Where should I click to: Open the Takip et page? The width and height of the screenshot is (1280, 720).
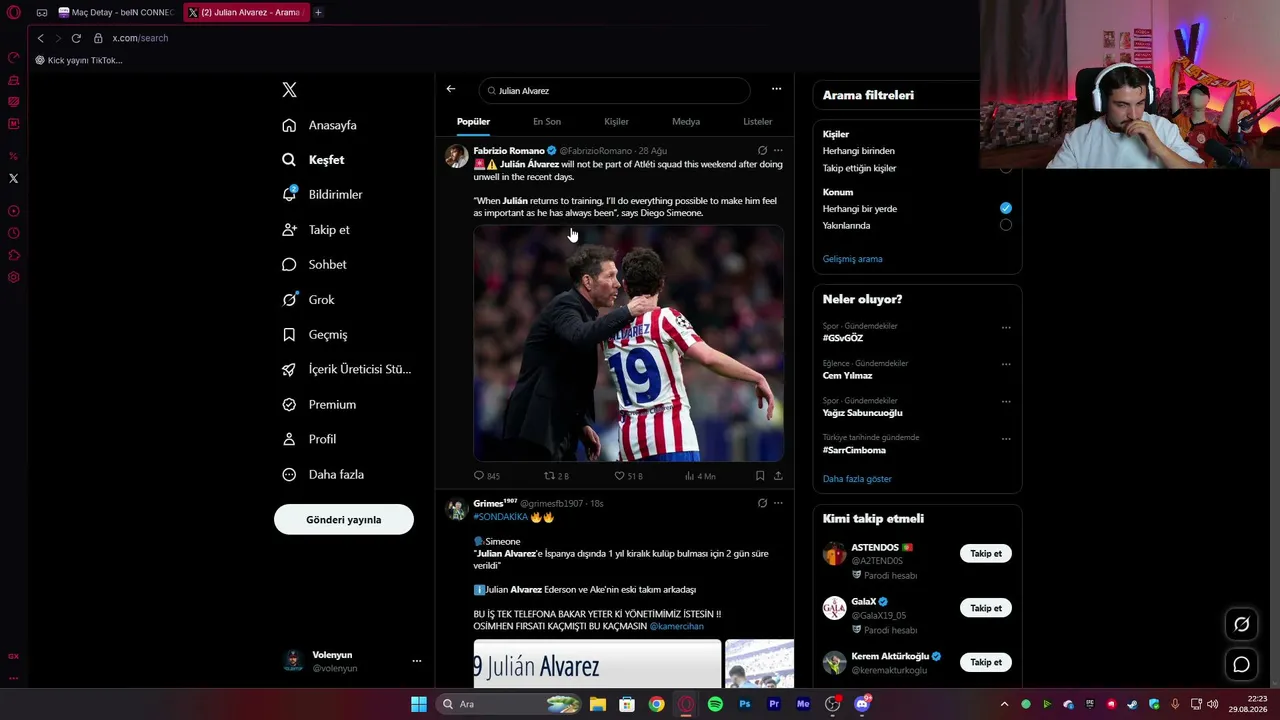[316, 230]
